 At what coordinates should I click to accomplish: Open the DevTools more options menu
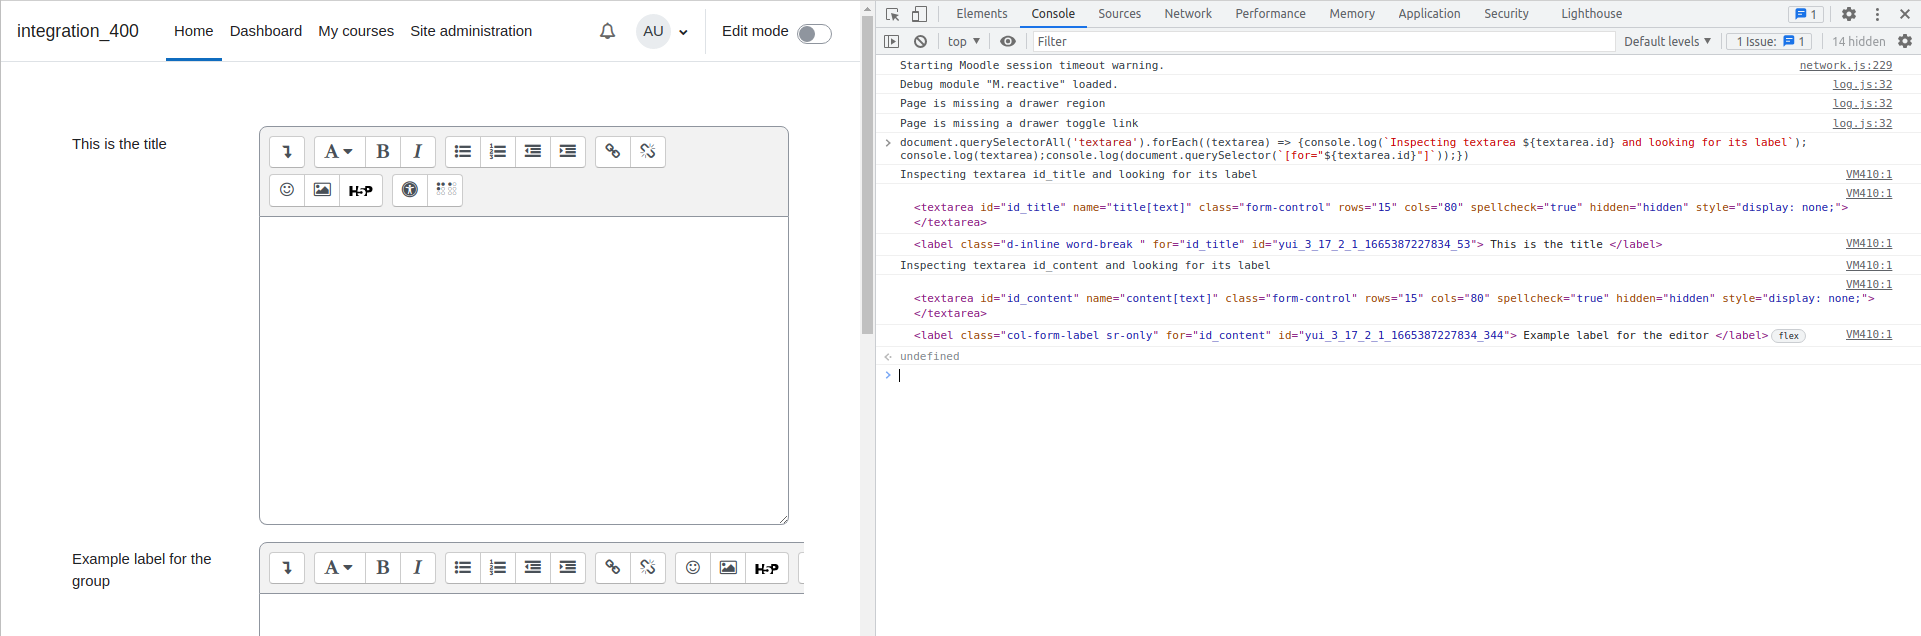pos(1877,14)
